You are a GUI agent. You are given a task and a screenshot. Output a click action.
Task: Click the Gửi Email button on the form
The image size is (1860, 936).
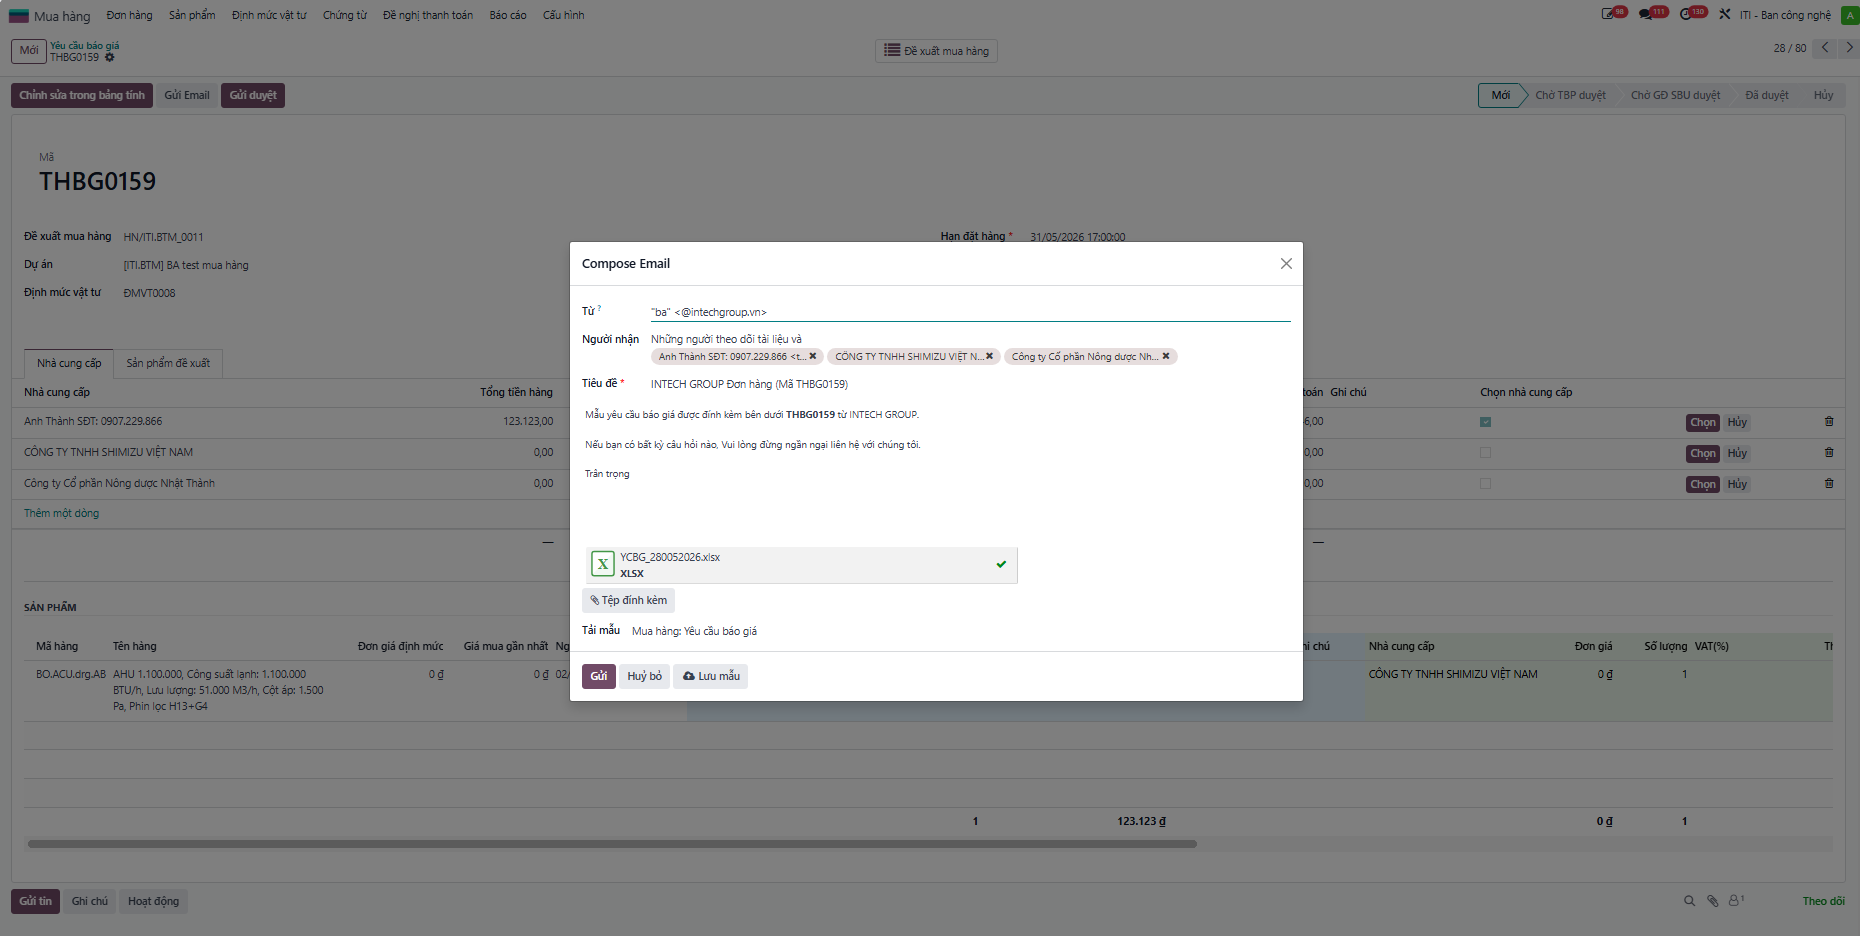[187, 95]
